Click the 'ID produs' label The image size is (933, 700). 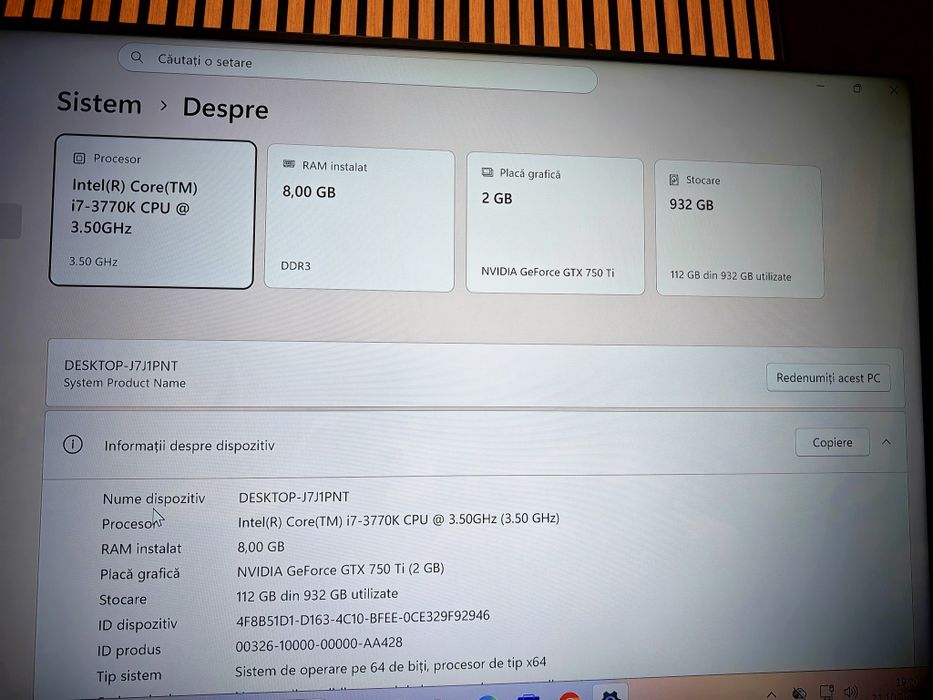(129, 650)
